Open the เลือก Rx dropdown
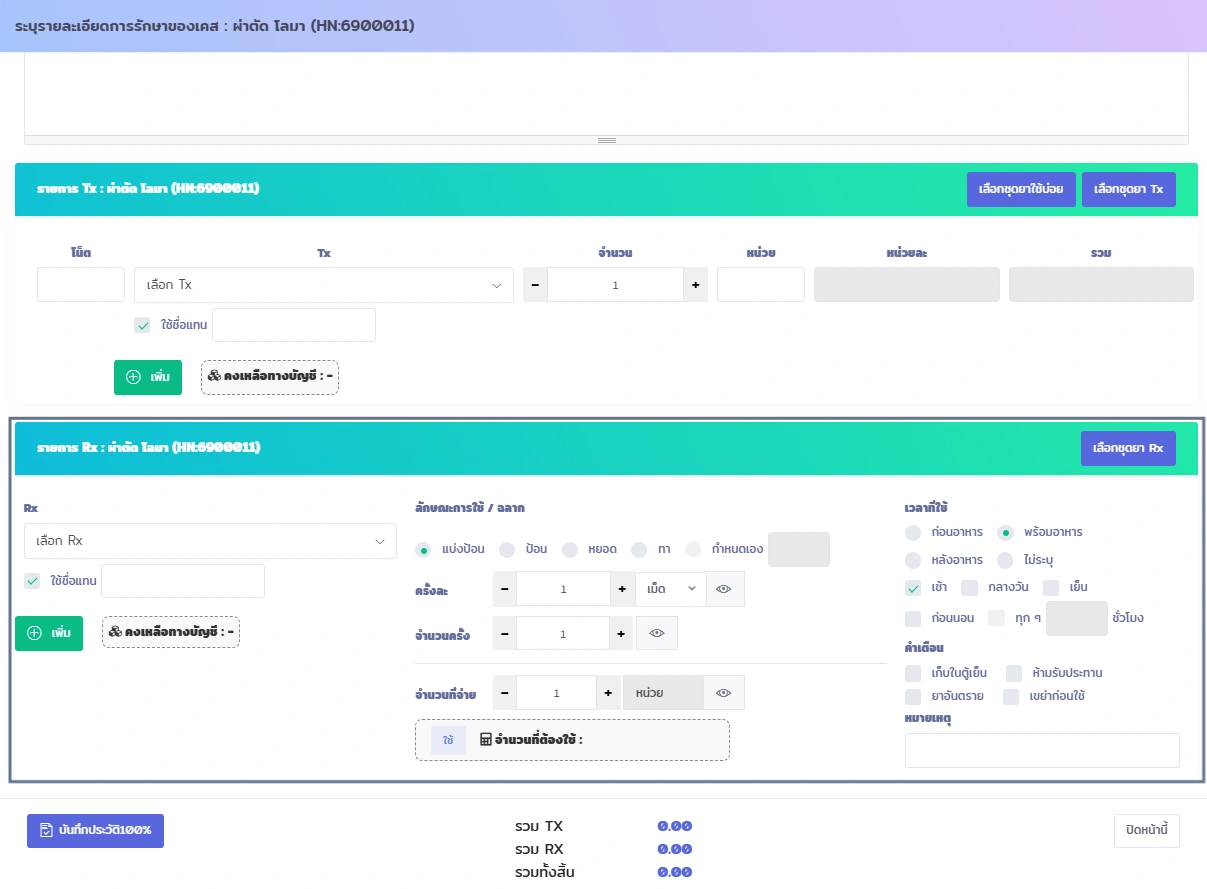 click(210, 541)
